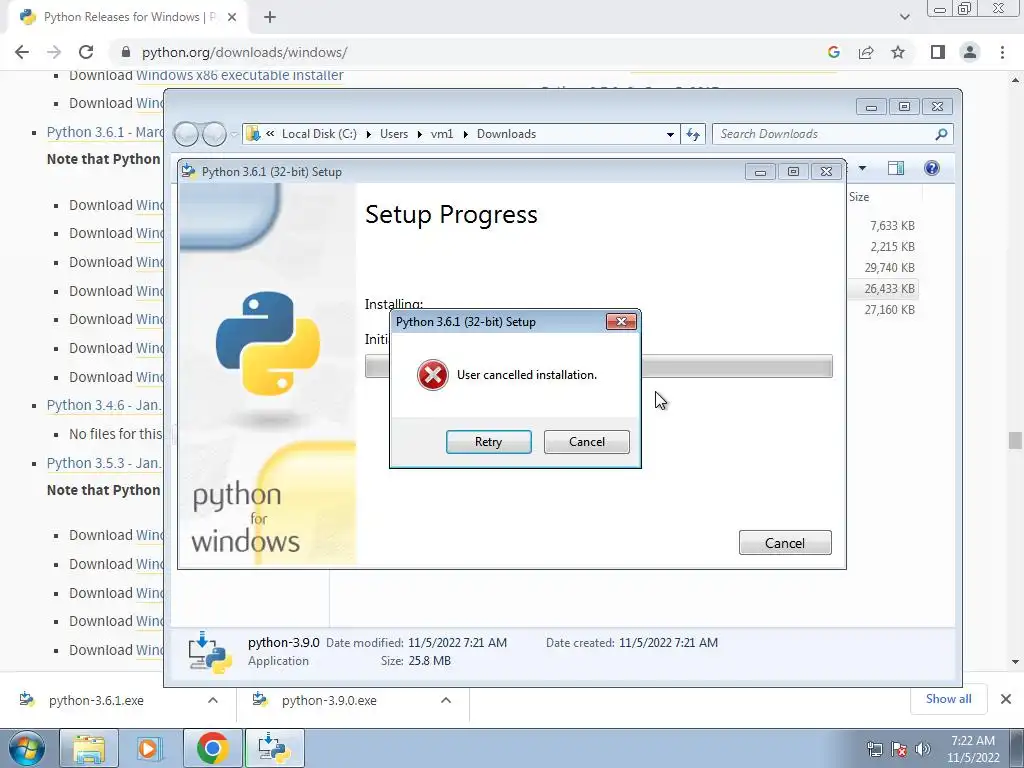This screenshot has height=768, width=1024.
Task: Open Windows Start menu
Action: click(x=26, y=748)
